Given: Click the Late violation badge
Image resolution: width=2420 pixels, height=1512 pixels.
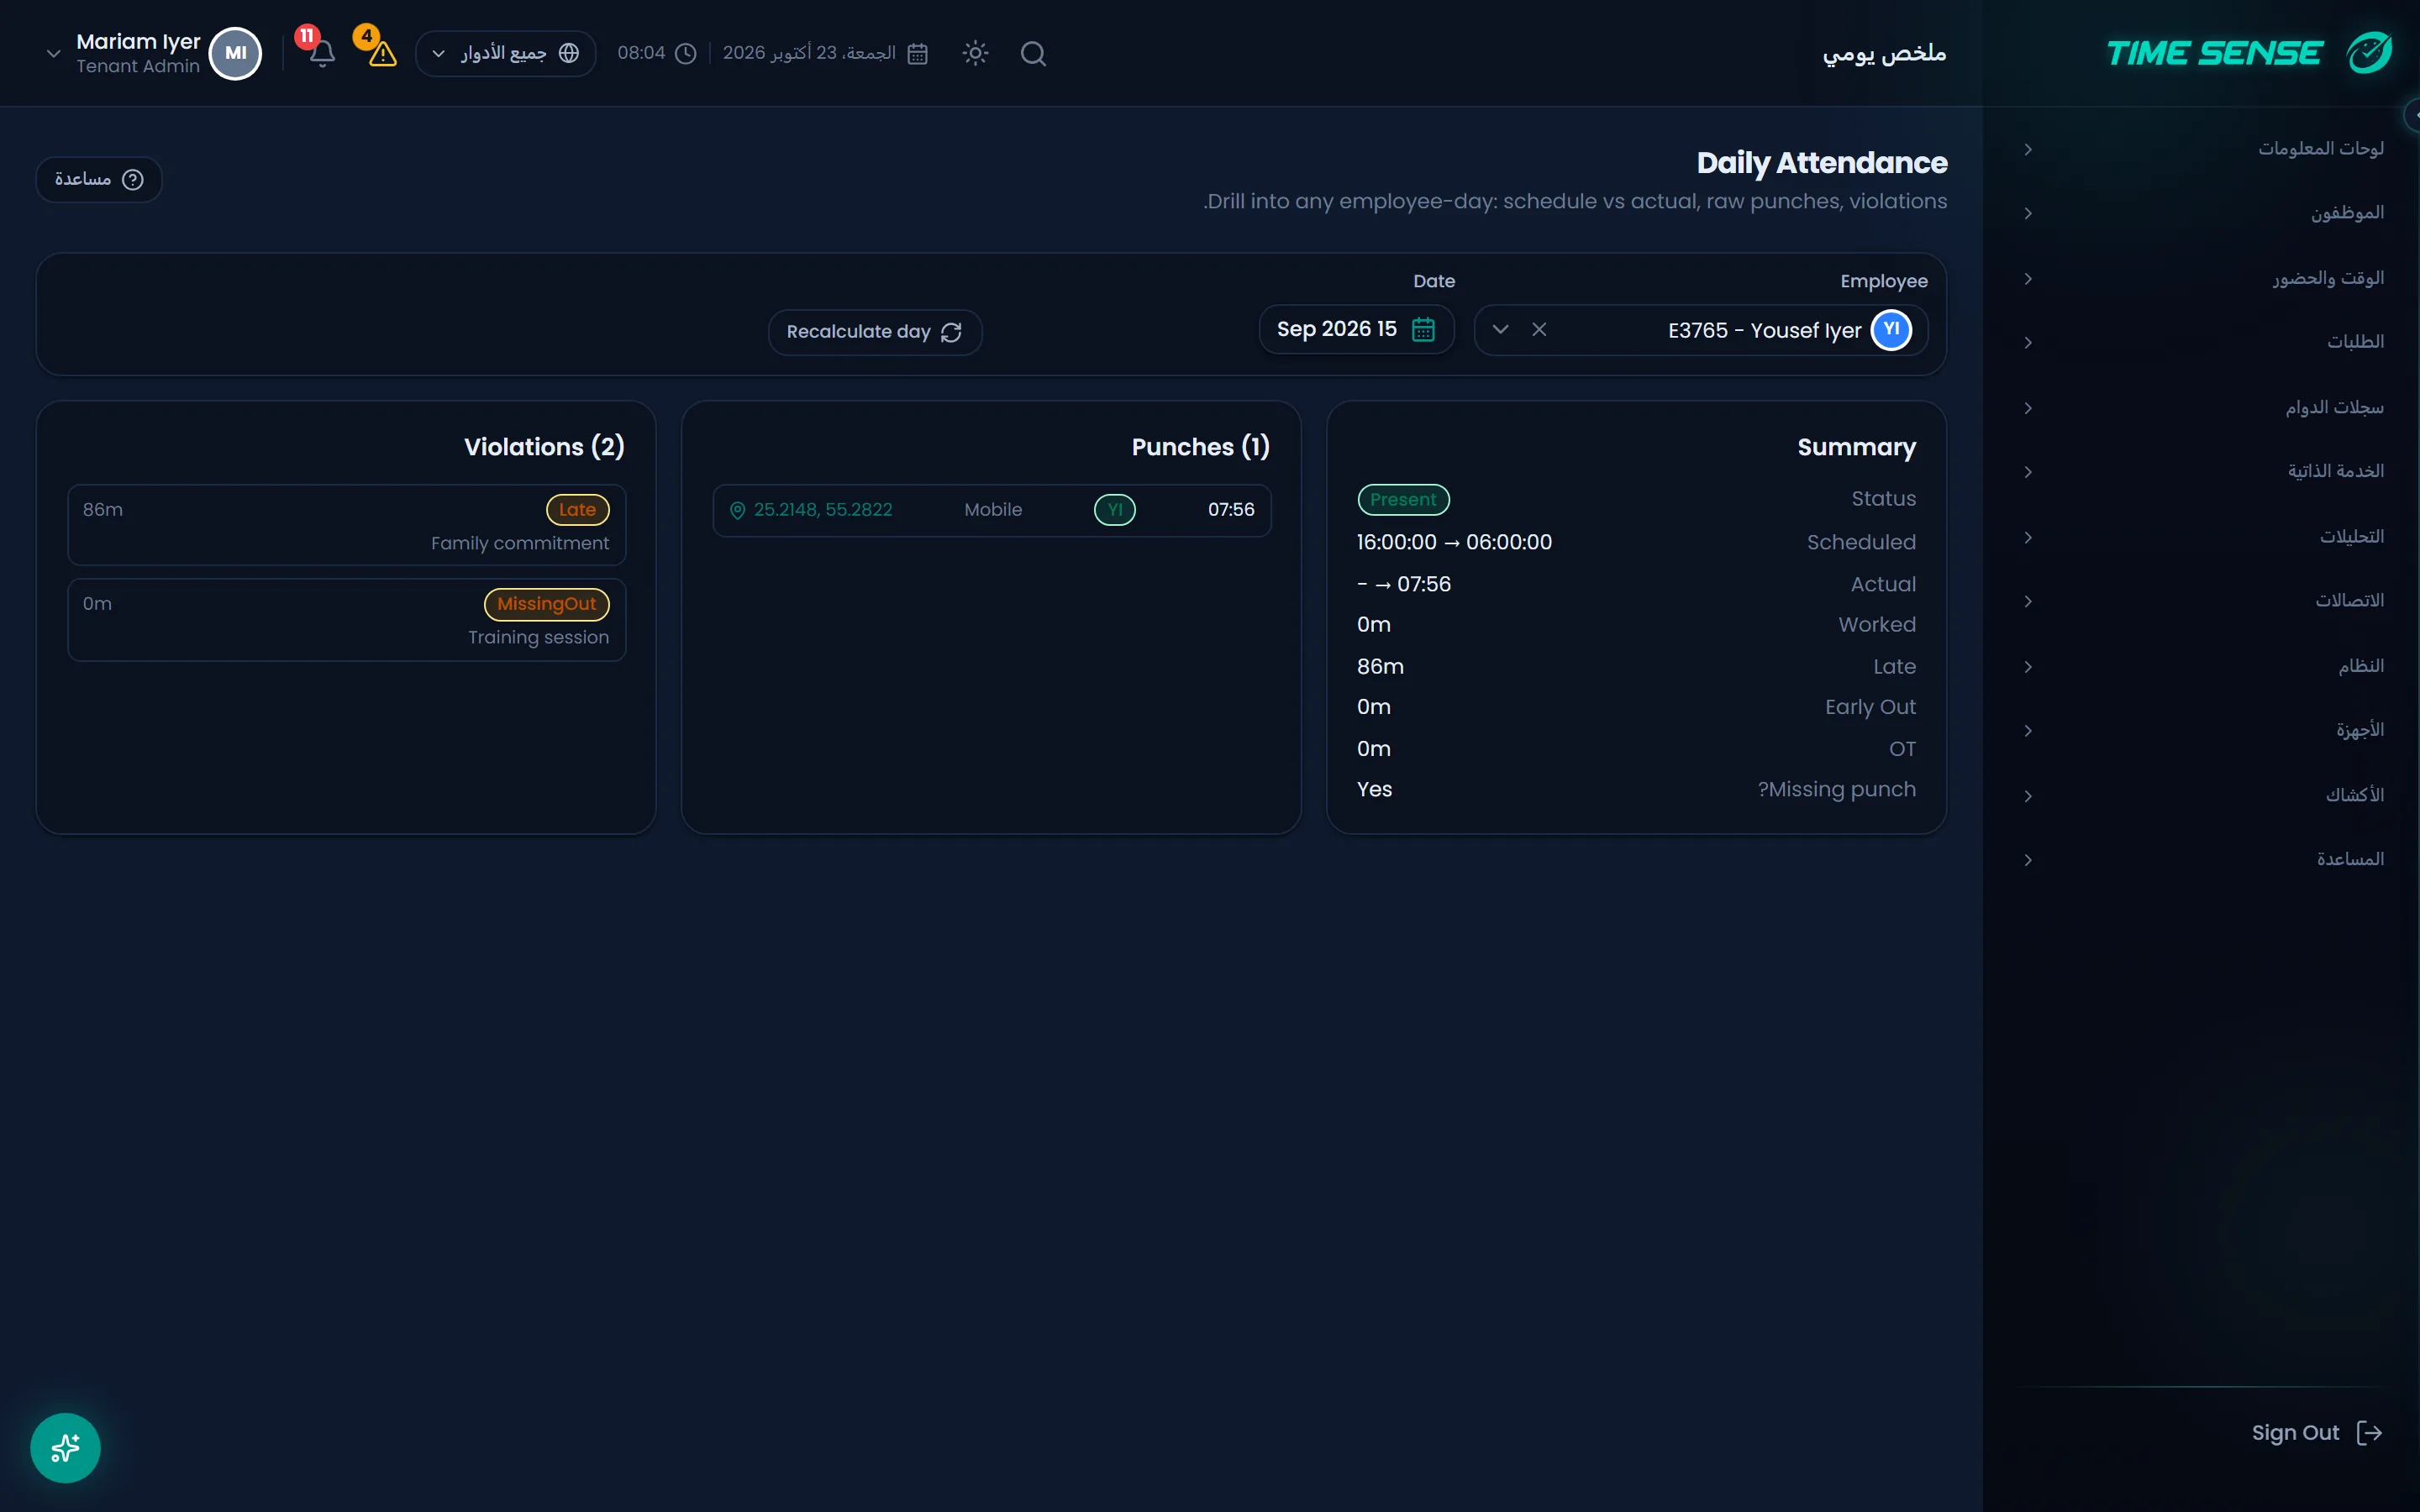Looking at the screenshot, I should [x=577, y=510].
